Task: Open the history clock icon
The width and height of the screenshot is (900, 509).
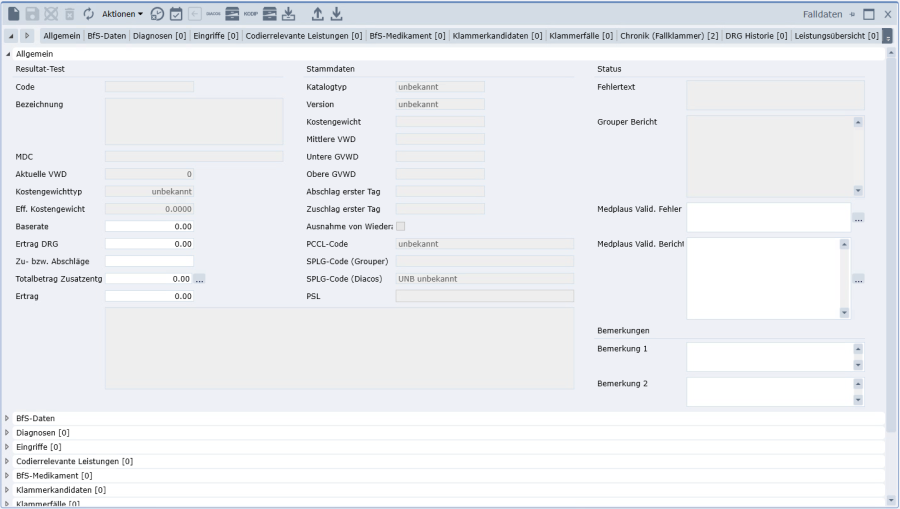Action: (157, 15)
